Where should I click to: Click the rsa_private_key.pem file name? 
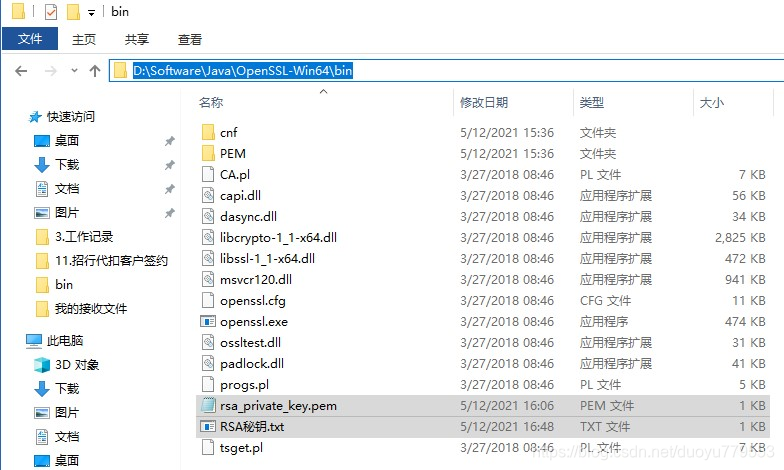[x=278, y=406]
